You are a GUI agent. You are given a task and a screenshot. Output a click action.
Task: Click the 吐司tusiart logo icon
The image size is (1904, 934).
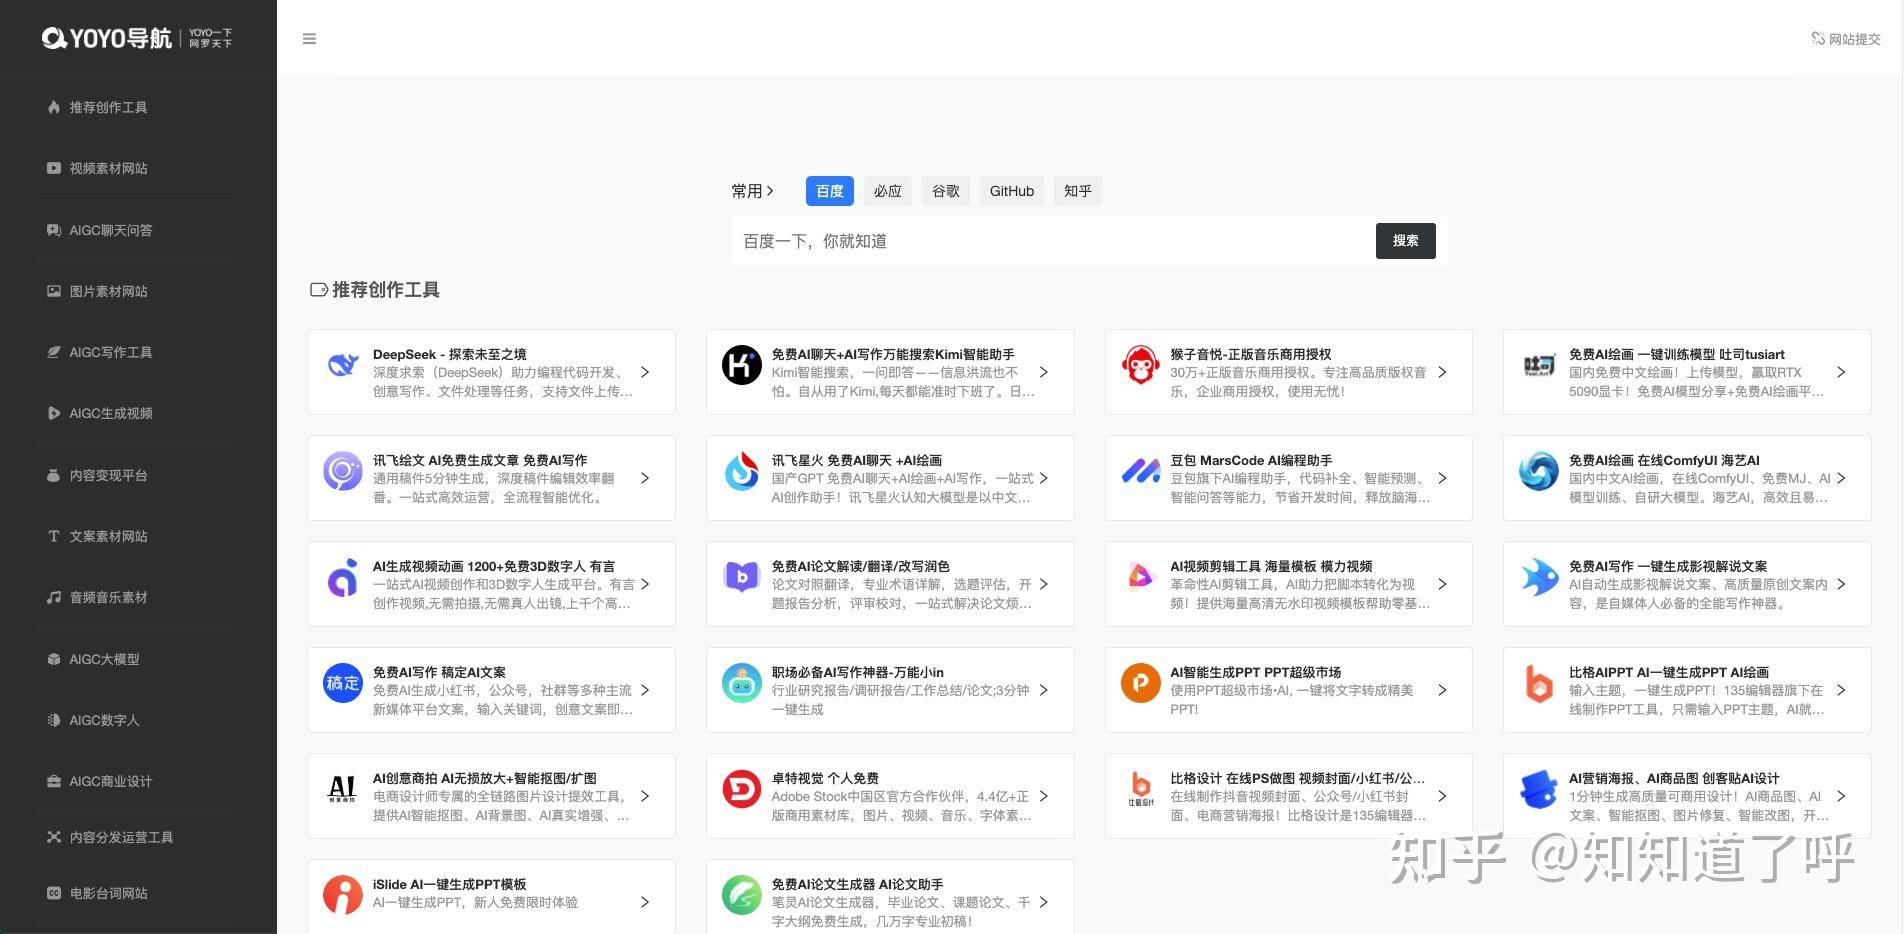tap(1539, 365)
